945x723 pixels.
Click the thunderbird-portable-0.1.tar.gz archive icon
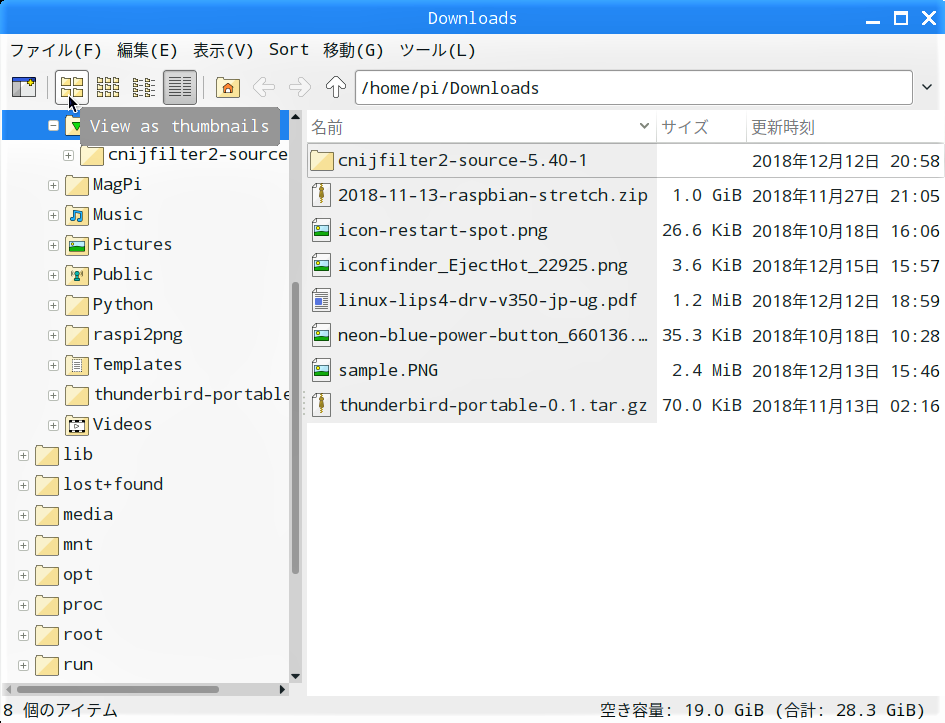[x=322, y=405]
